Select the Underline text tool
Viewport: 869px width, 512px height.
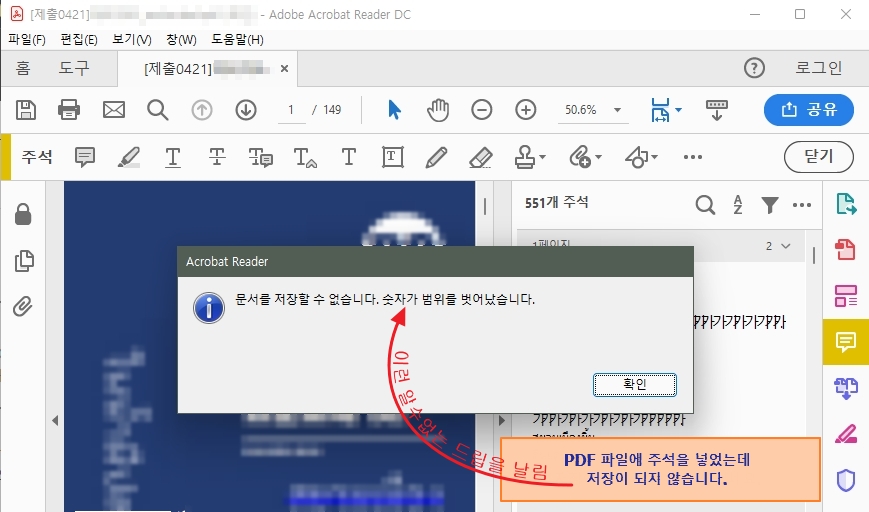173,157
